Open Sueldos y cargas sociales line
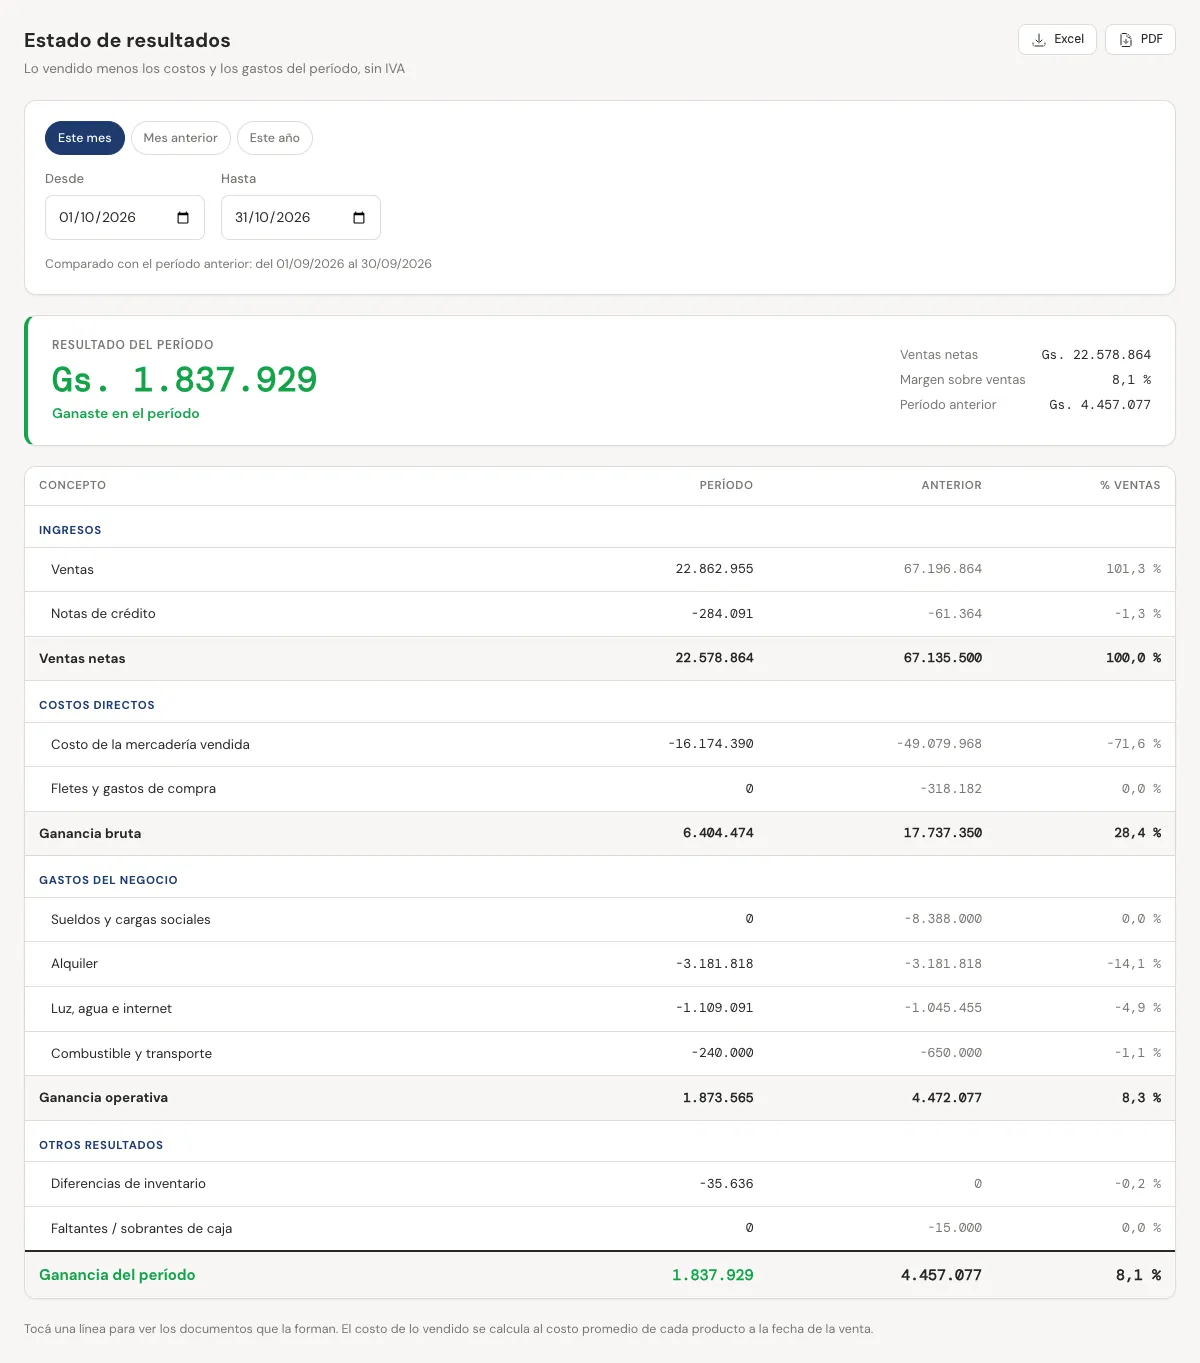The height and width of the screenshot is (1363, 1200). pos(600,919)
